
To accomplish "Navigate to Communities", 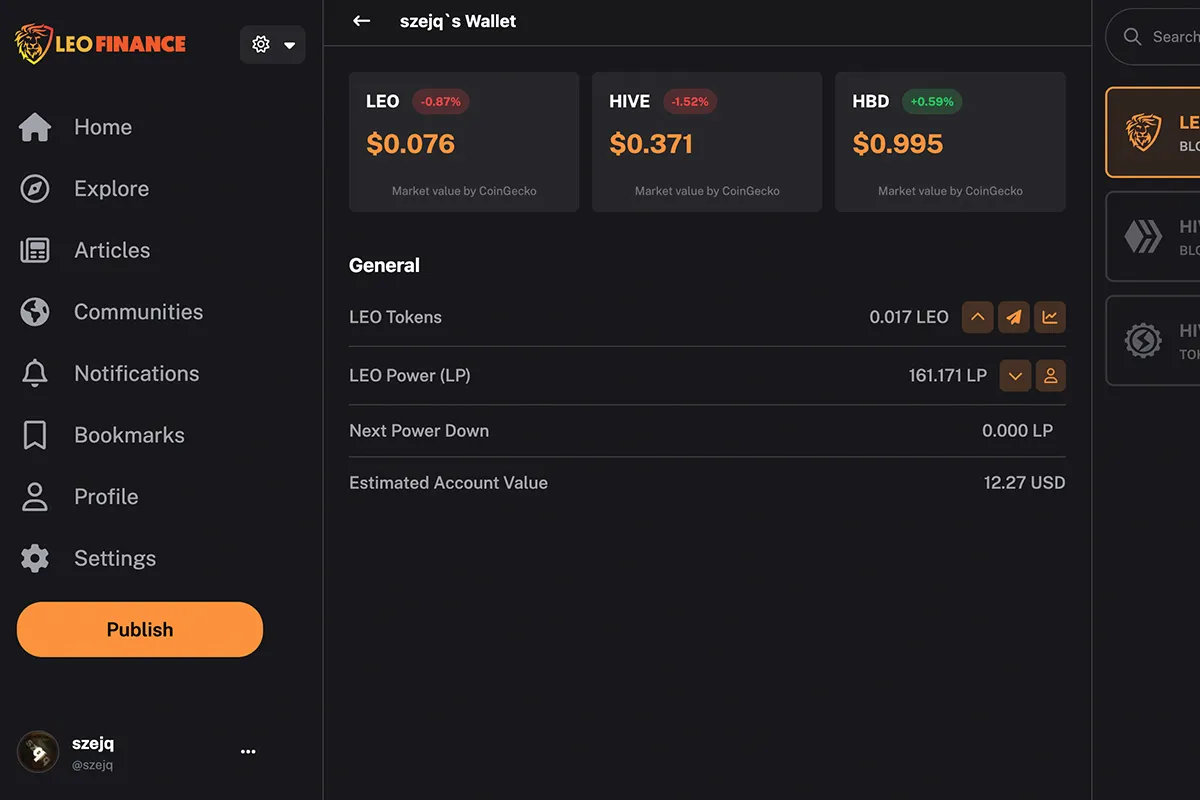I will click(138, 312).
